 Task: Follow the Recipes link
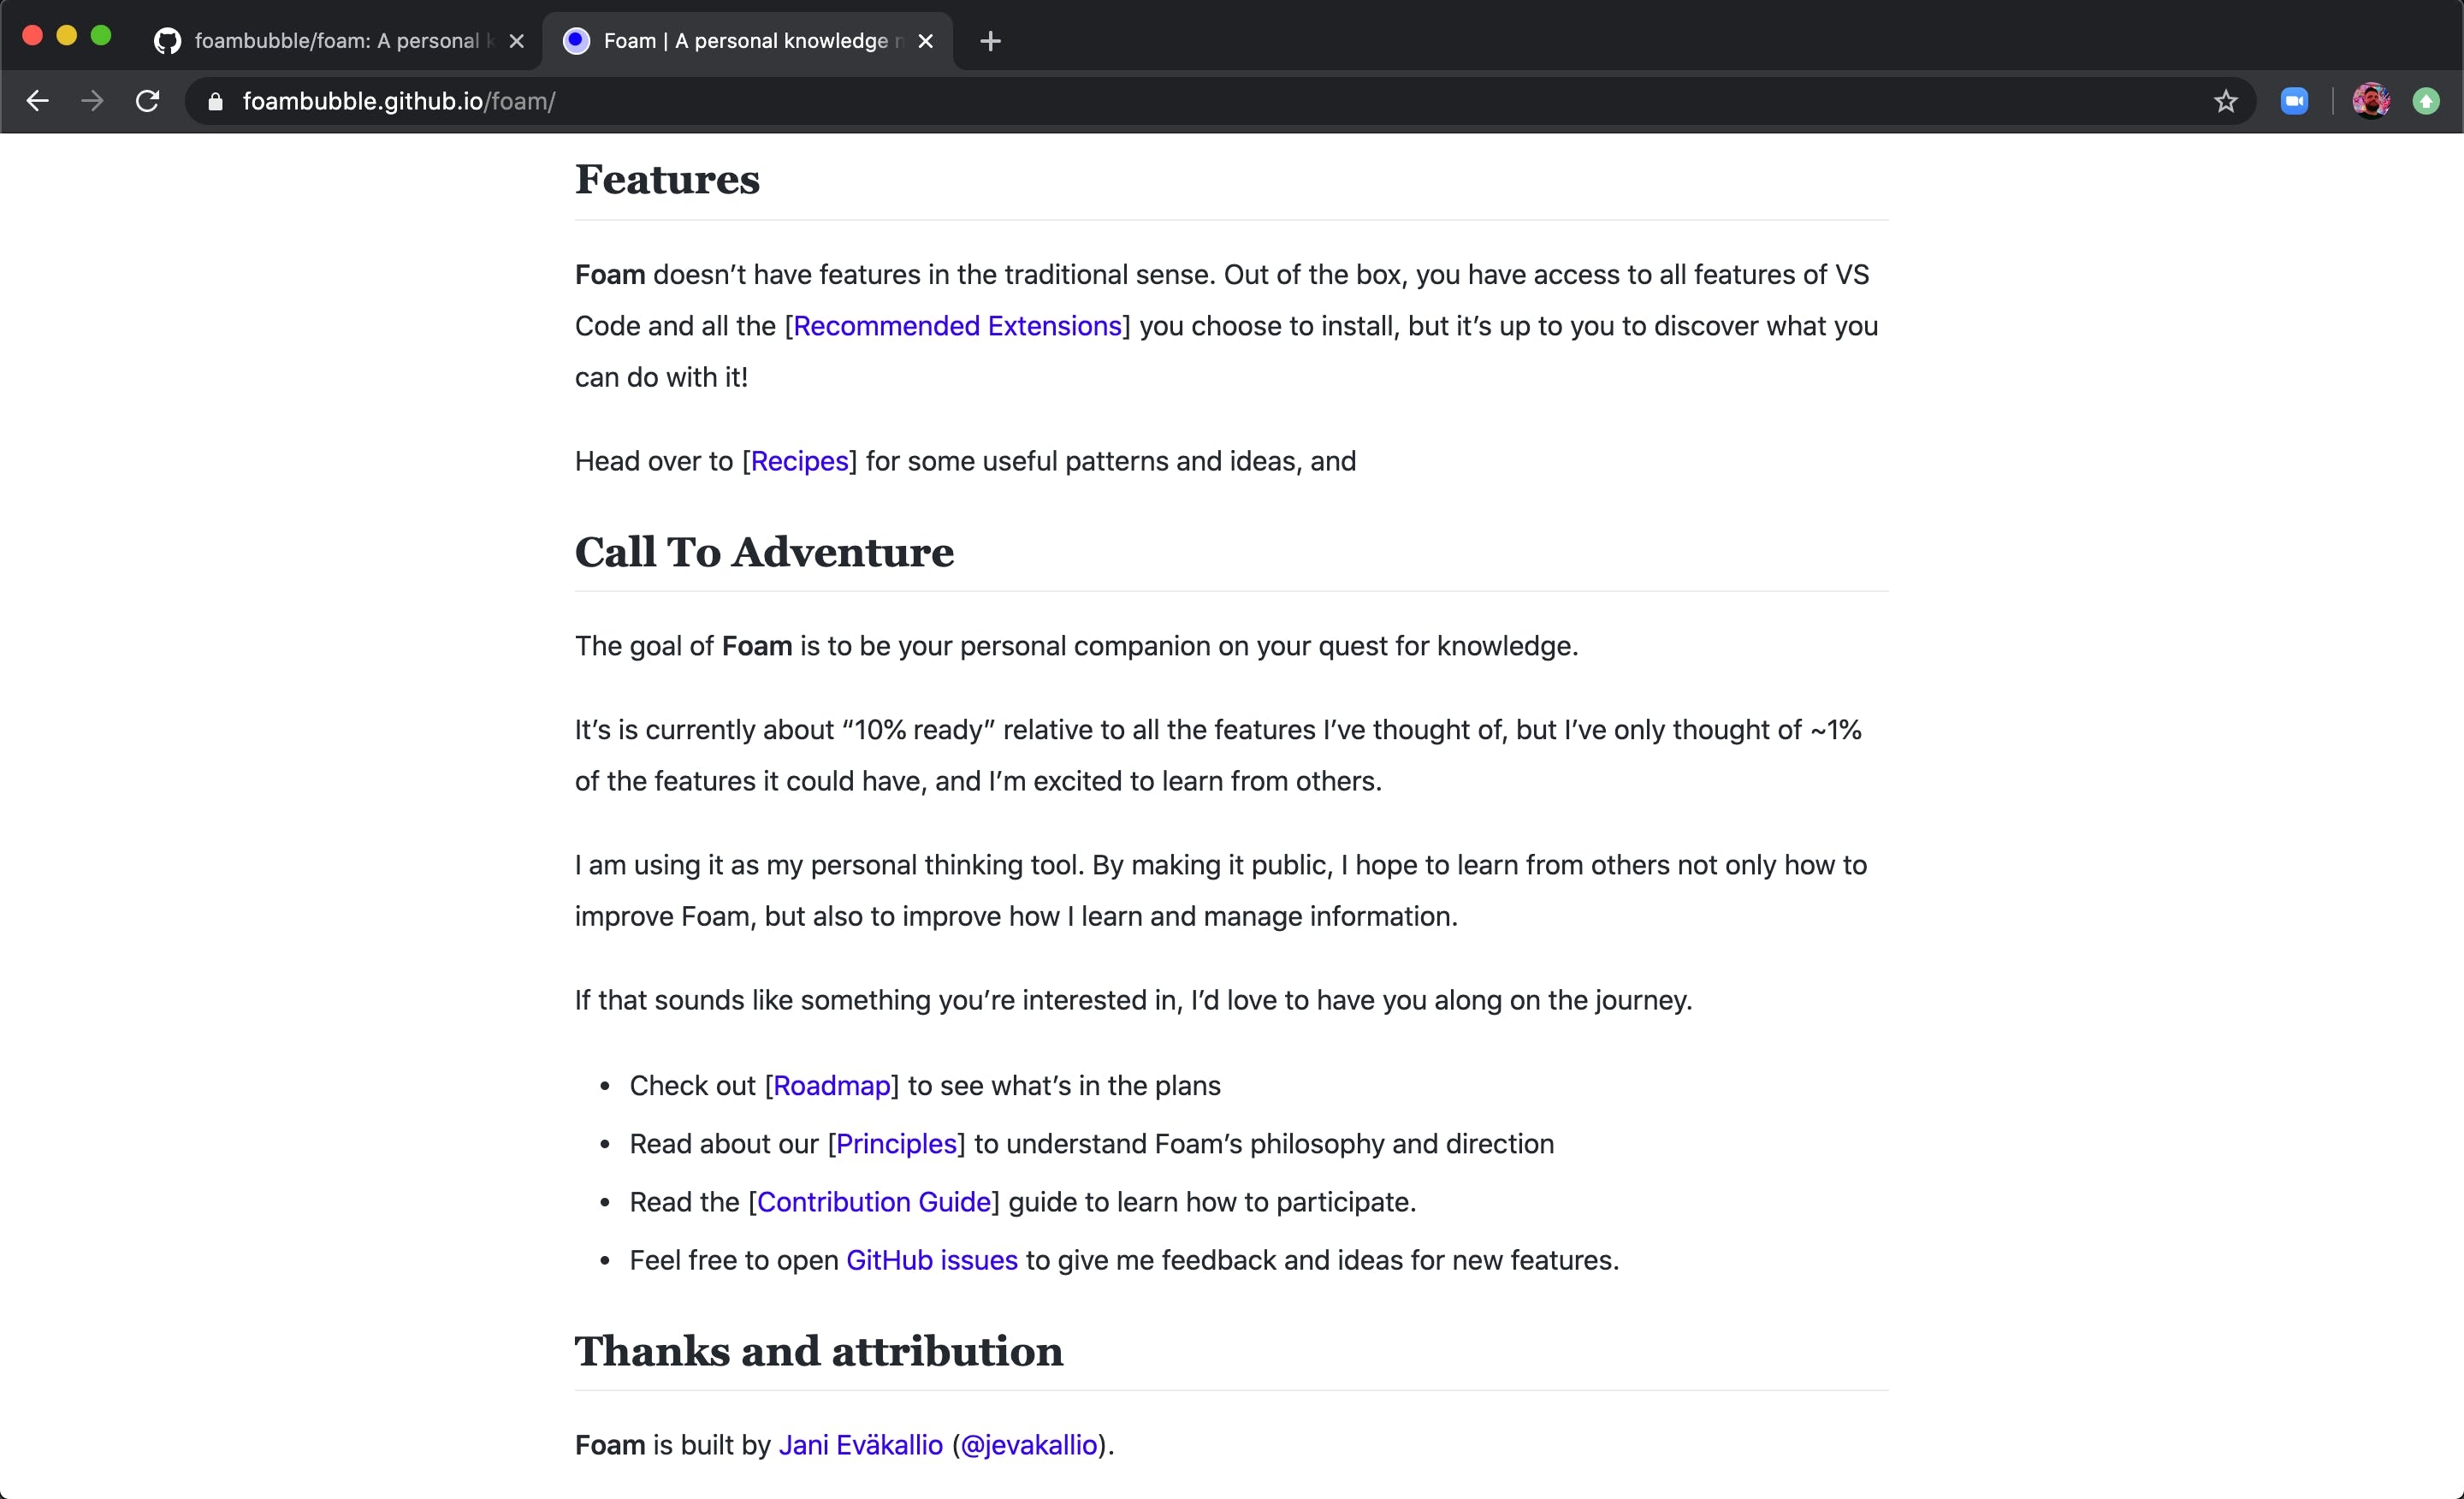click(x=799, y=461)
